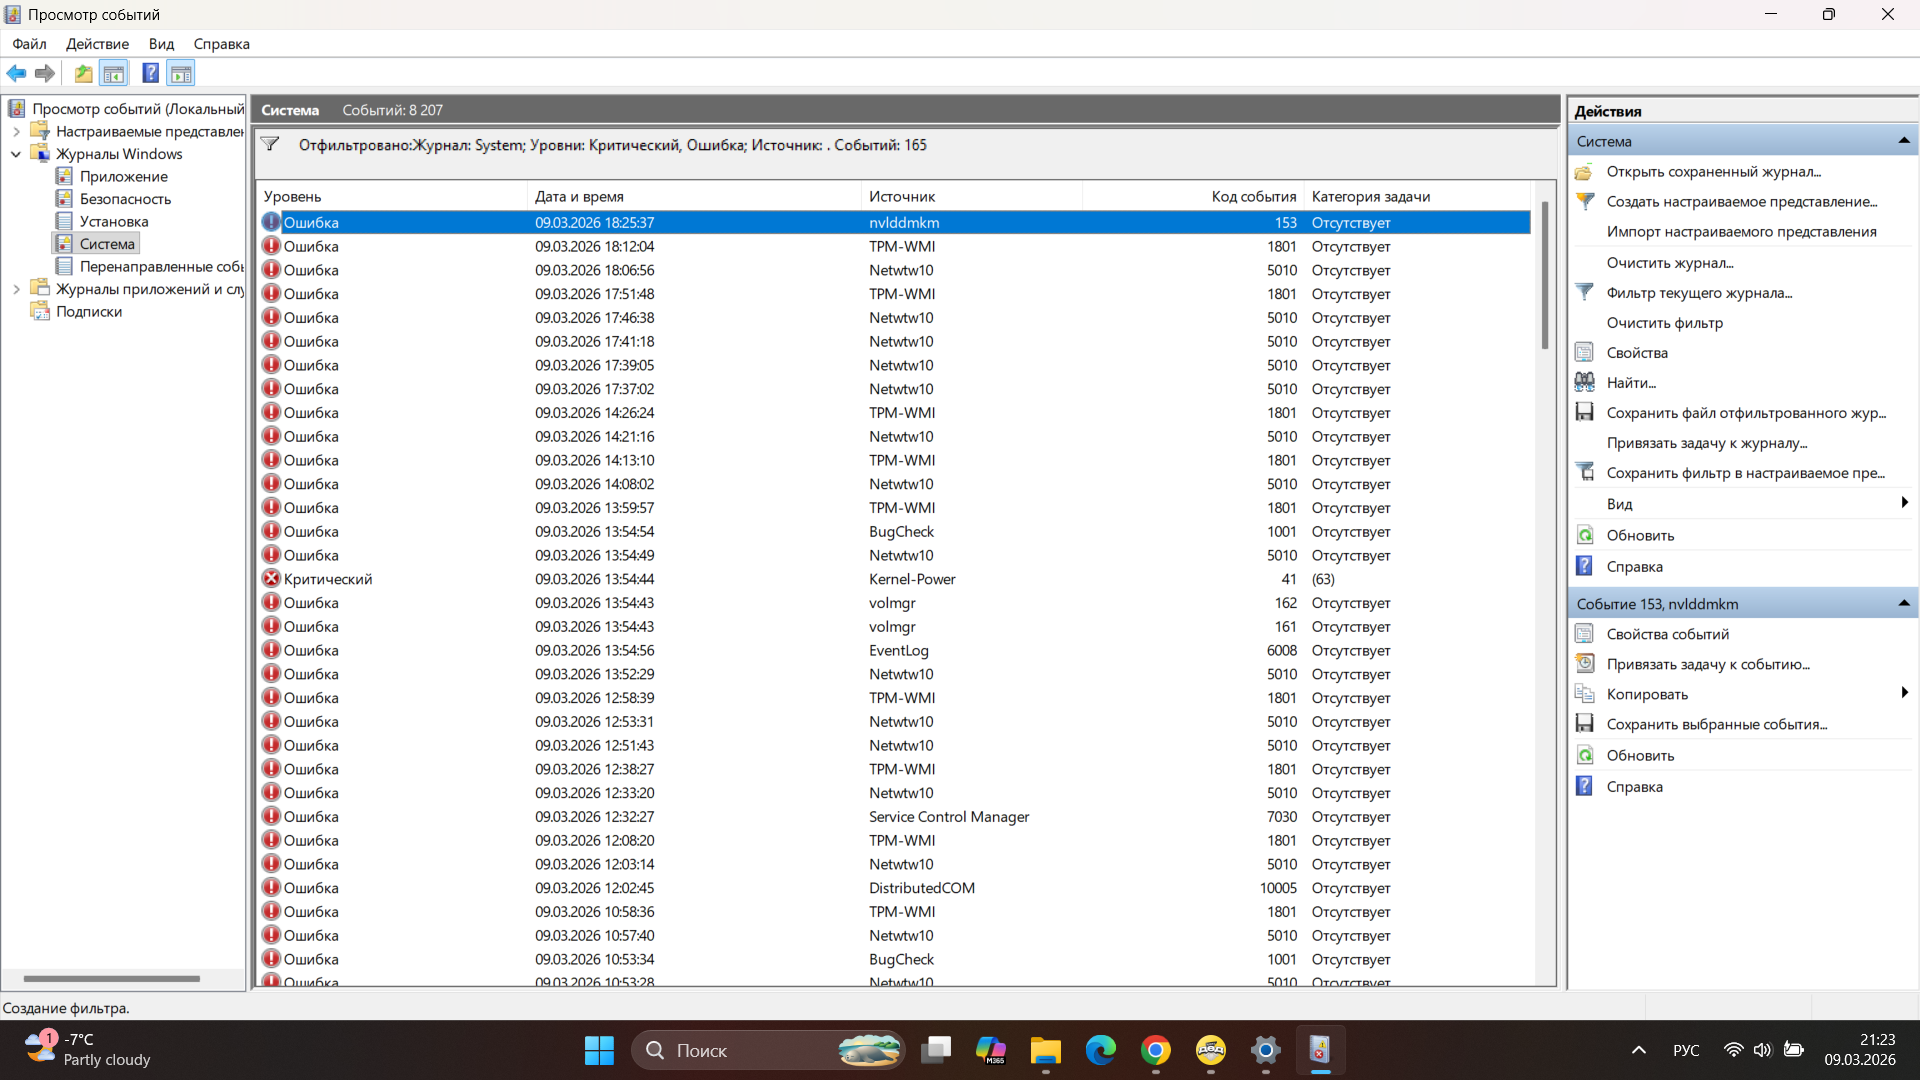Click the Свойства icon in Actions
The height and width of the screenshot is (1080, 1920).
click(x=1584, y=352)
